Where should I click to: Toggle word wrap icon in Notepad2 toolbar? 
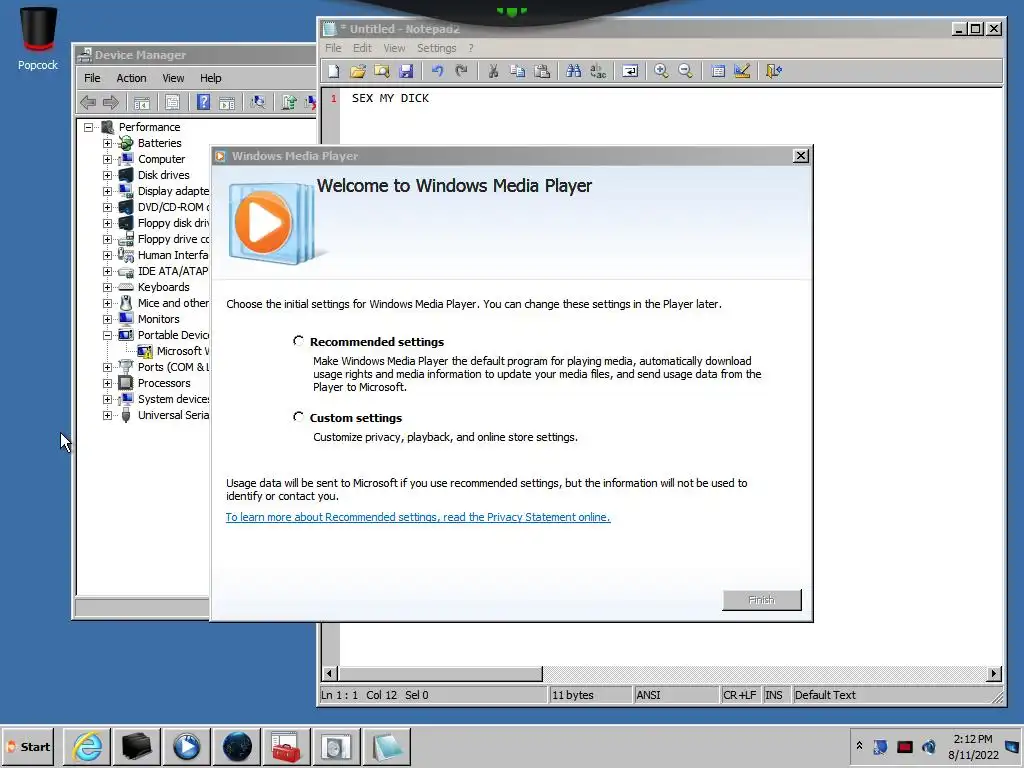click(x=630, y=71)
